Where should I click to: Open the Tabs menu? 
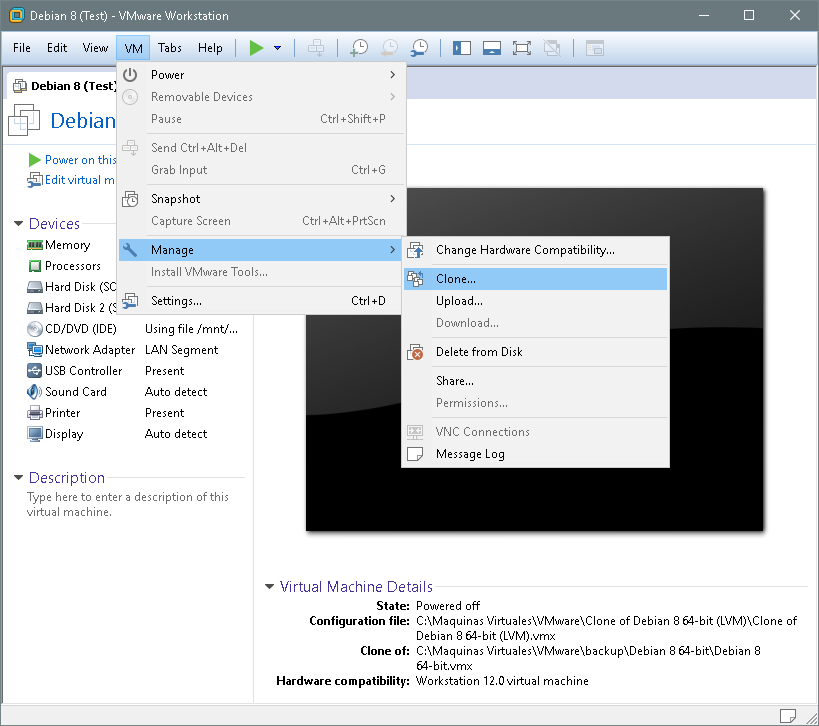[170, 48]
